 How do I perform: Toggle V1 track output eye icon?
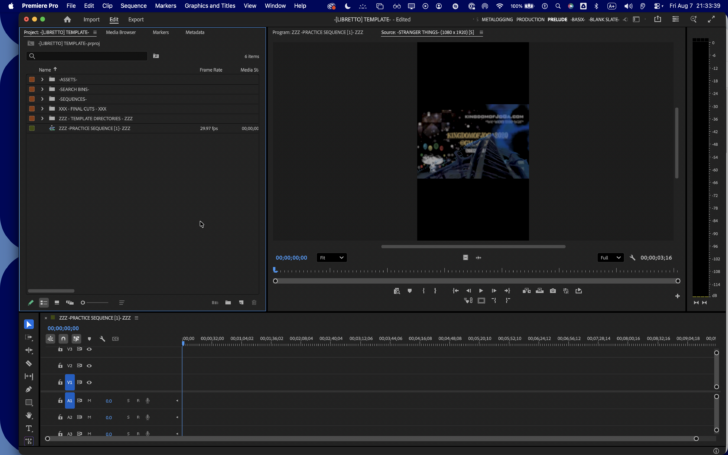click(89, 383)
